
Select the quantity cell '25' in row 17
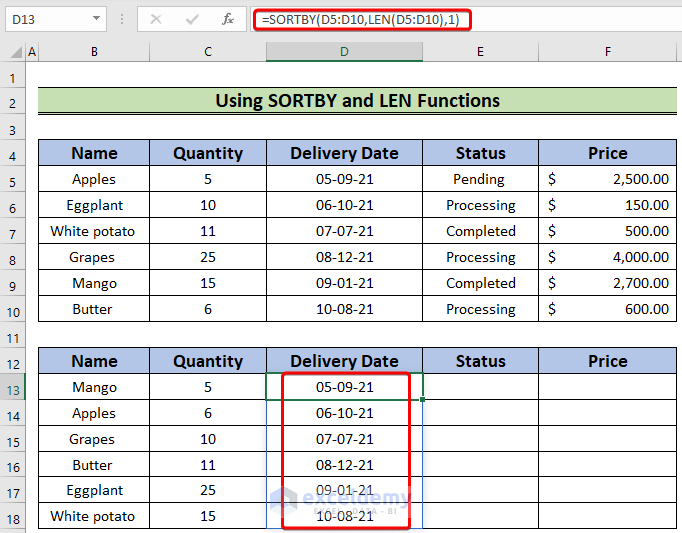(208, 490)
